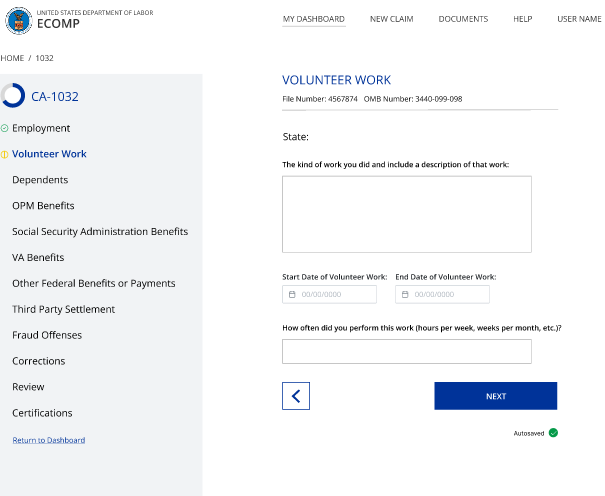The image size is (605, 496).
Task: Go to New Claim in top navigation
Action: click(392, 19)
